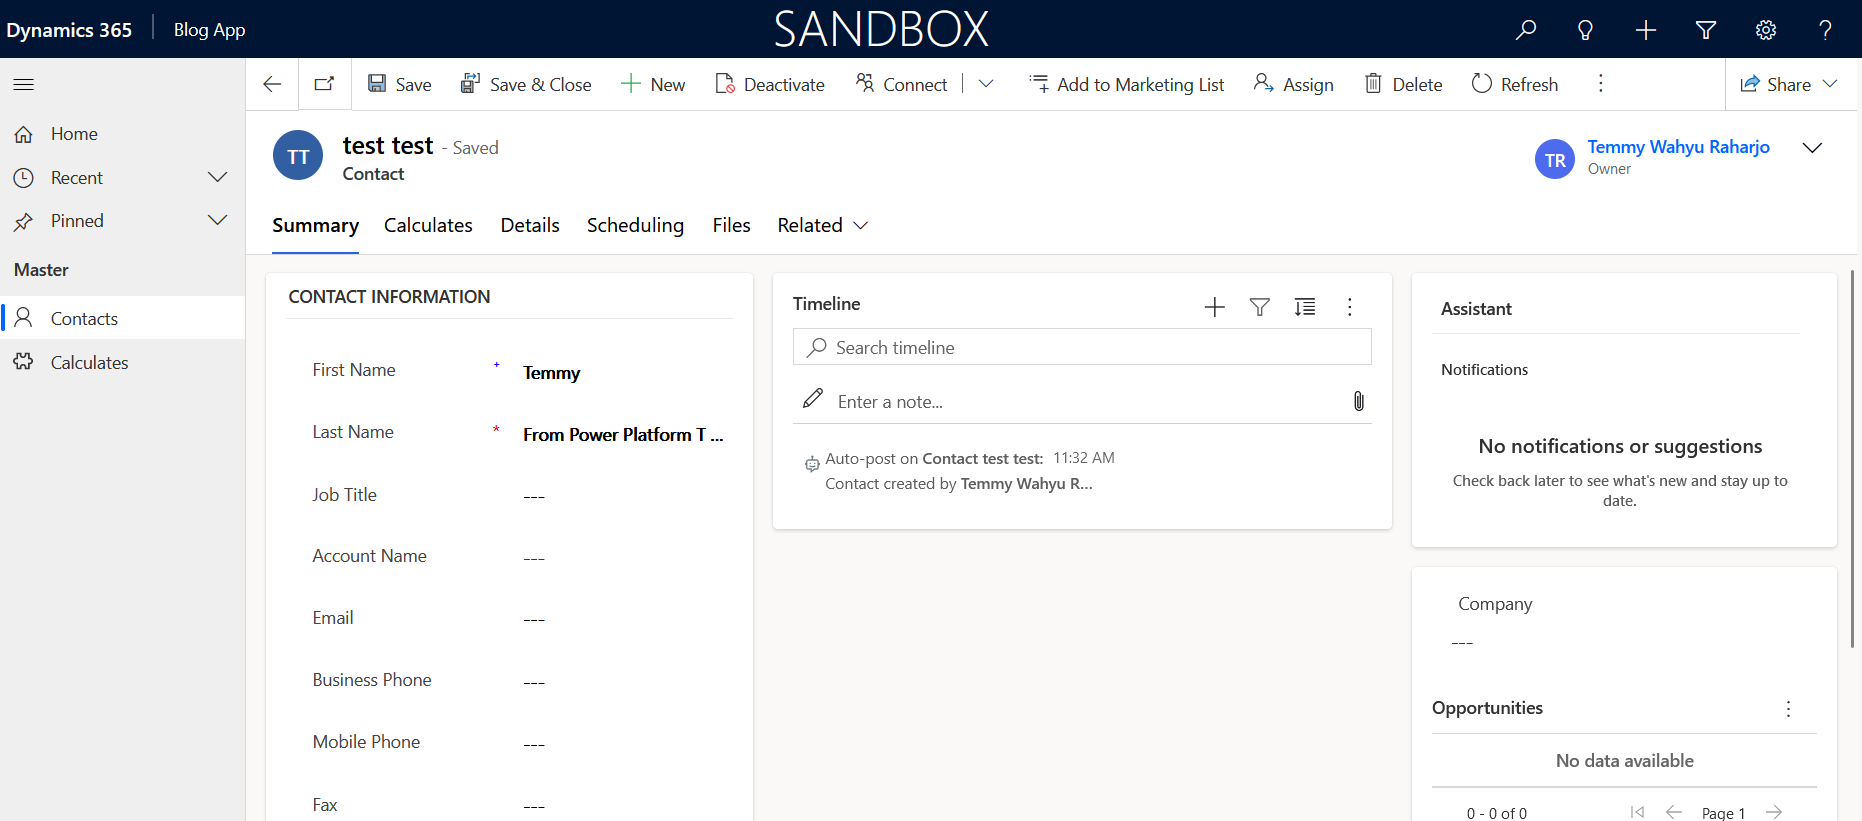This screenshot has width=1862, height=821.
Task: Attach a file with paperclip icon
Action: [1359, 401]
